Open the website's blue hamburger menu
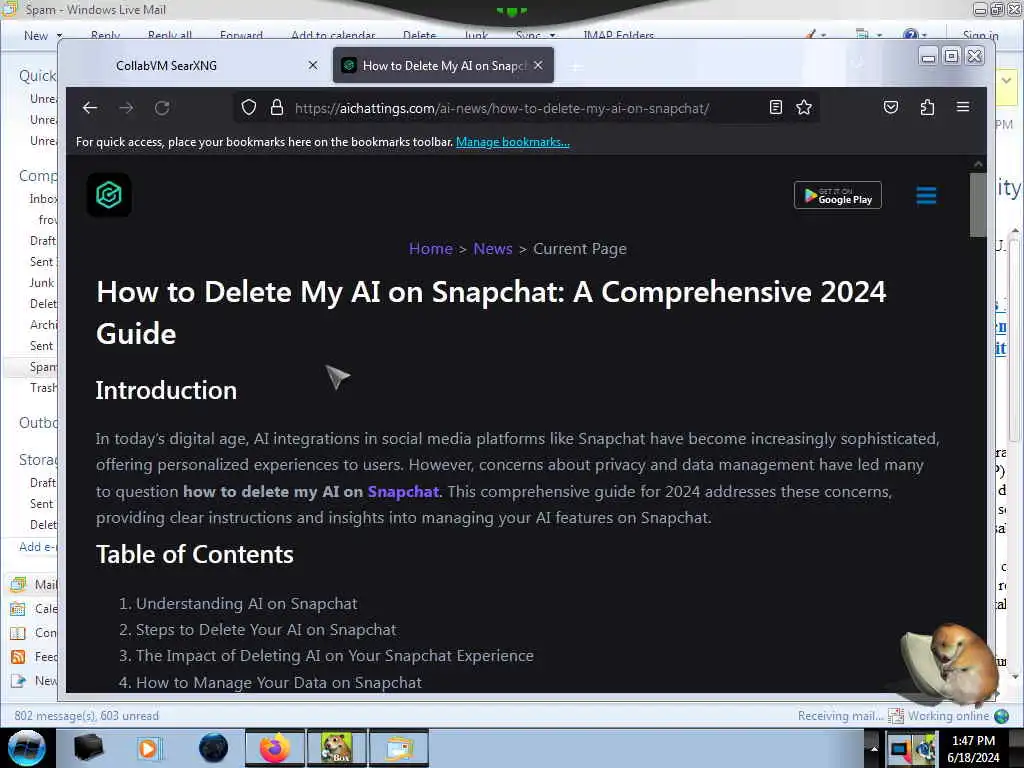 tap(926, 195)
